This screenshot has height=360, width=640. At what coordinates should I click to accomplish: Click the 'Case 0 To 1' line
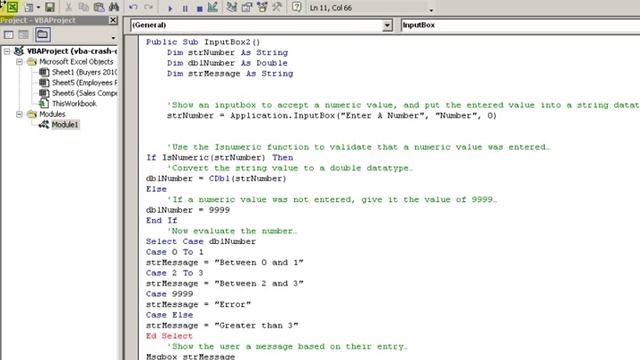[x=175, y=252]
